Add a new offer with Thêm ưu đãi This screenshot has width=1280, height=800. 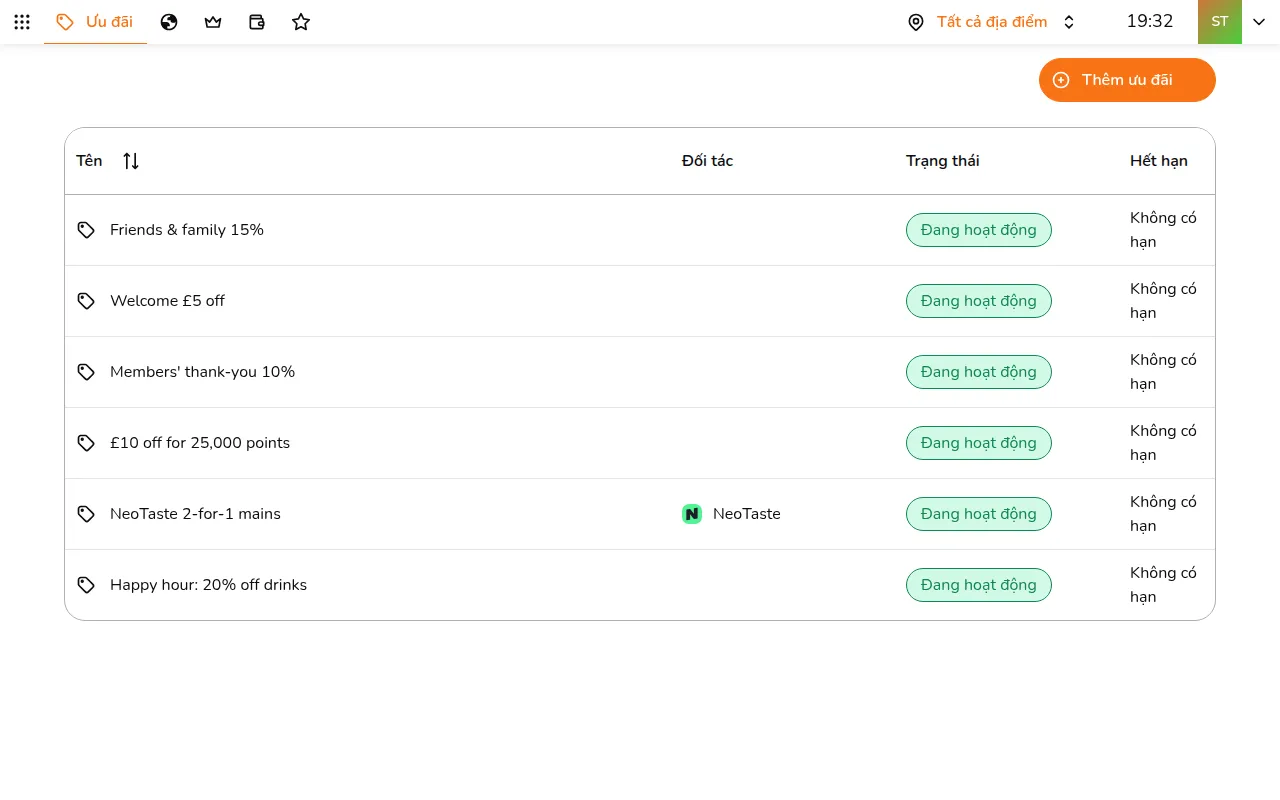click(x=1127, y=80)
